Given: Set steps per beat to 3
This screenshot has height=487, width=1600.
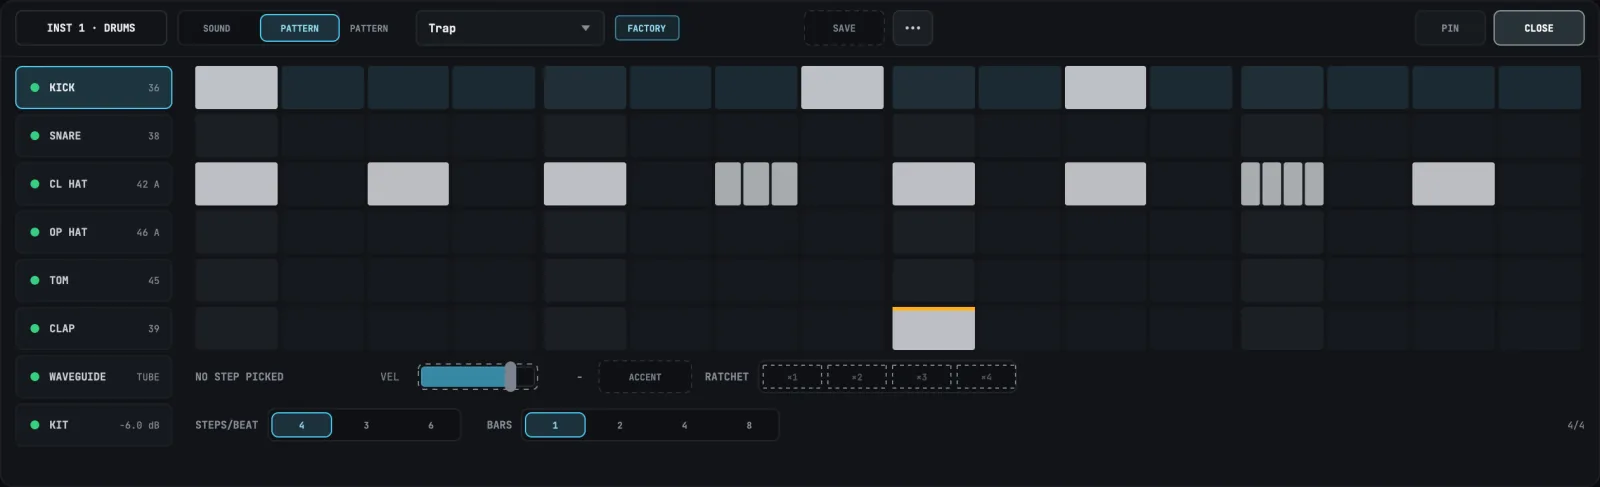Looking at the screenshot, I should [366, 425].
